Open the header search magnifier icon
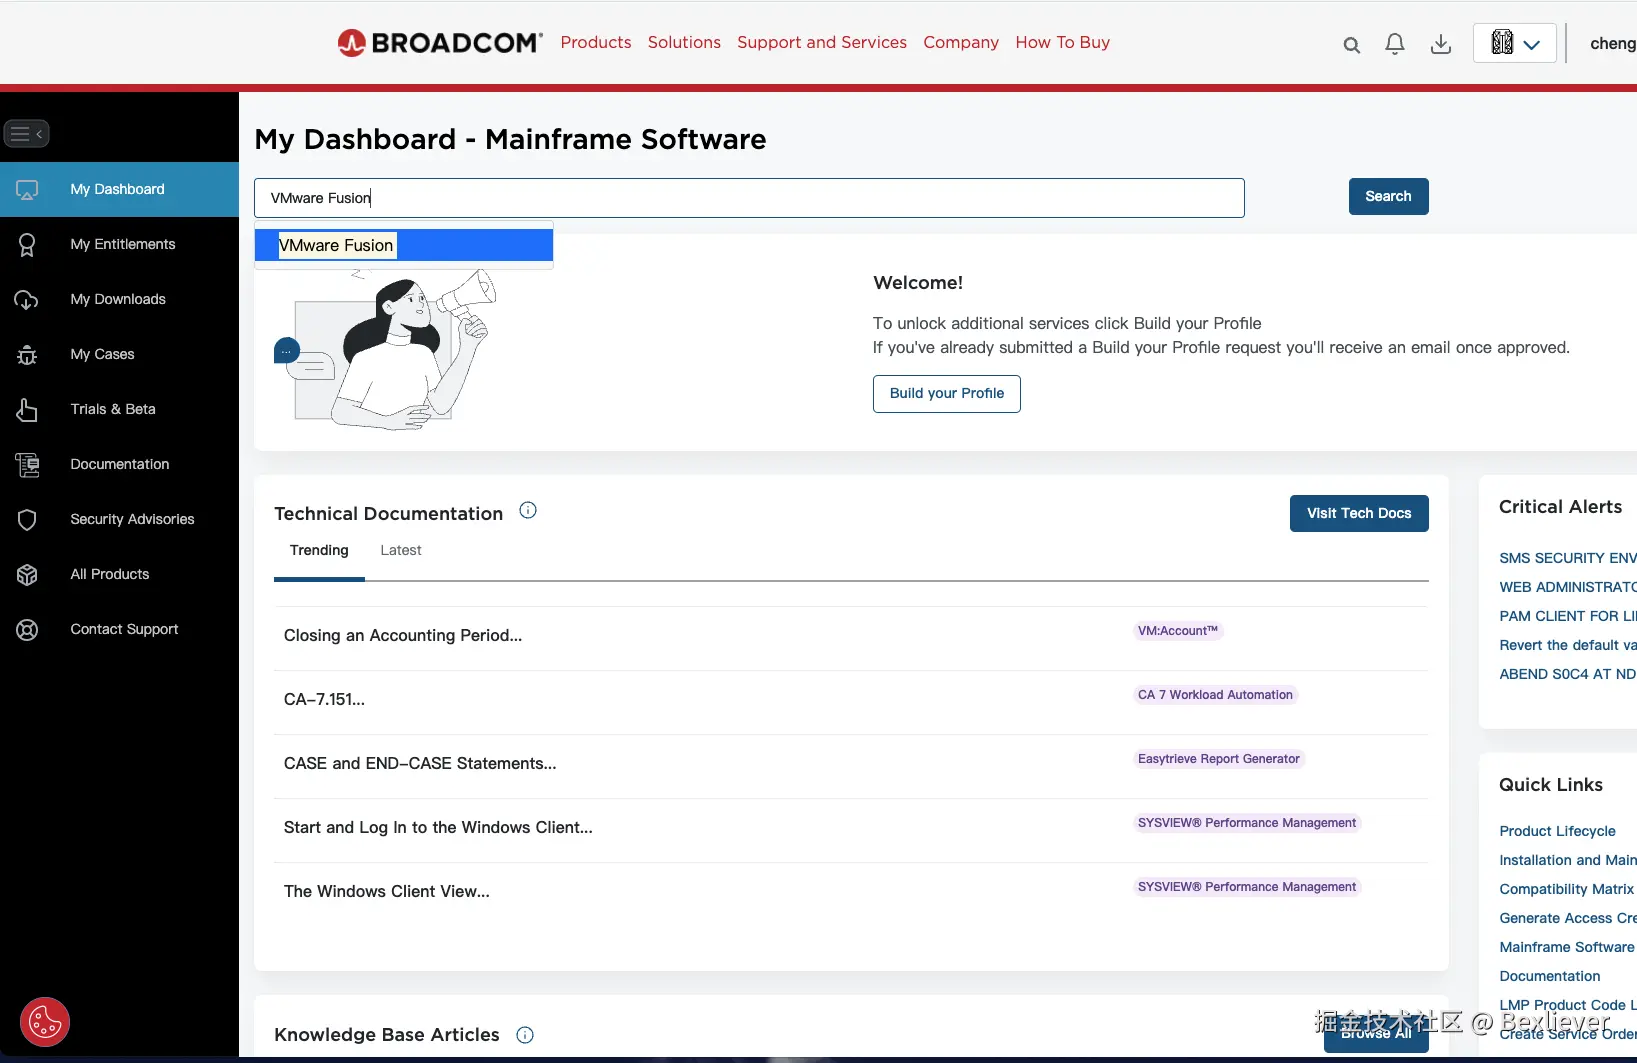 pos(1351,45)
